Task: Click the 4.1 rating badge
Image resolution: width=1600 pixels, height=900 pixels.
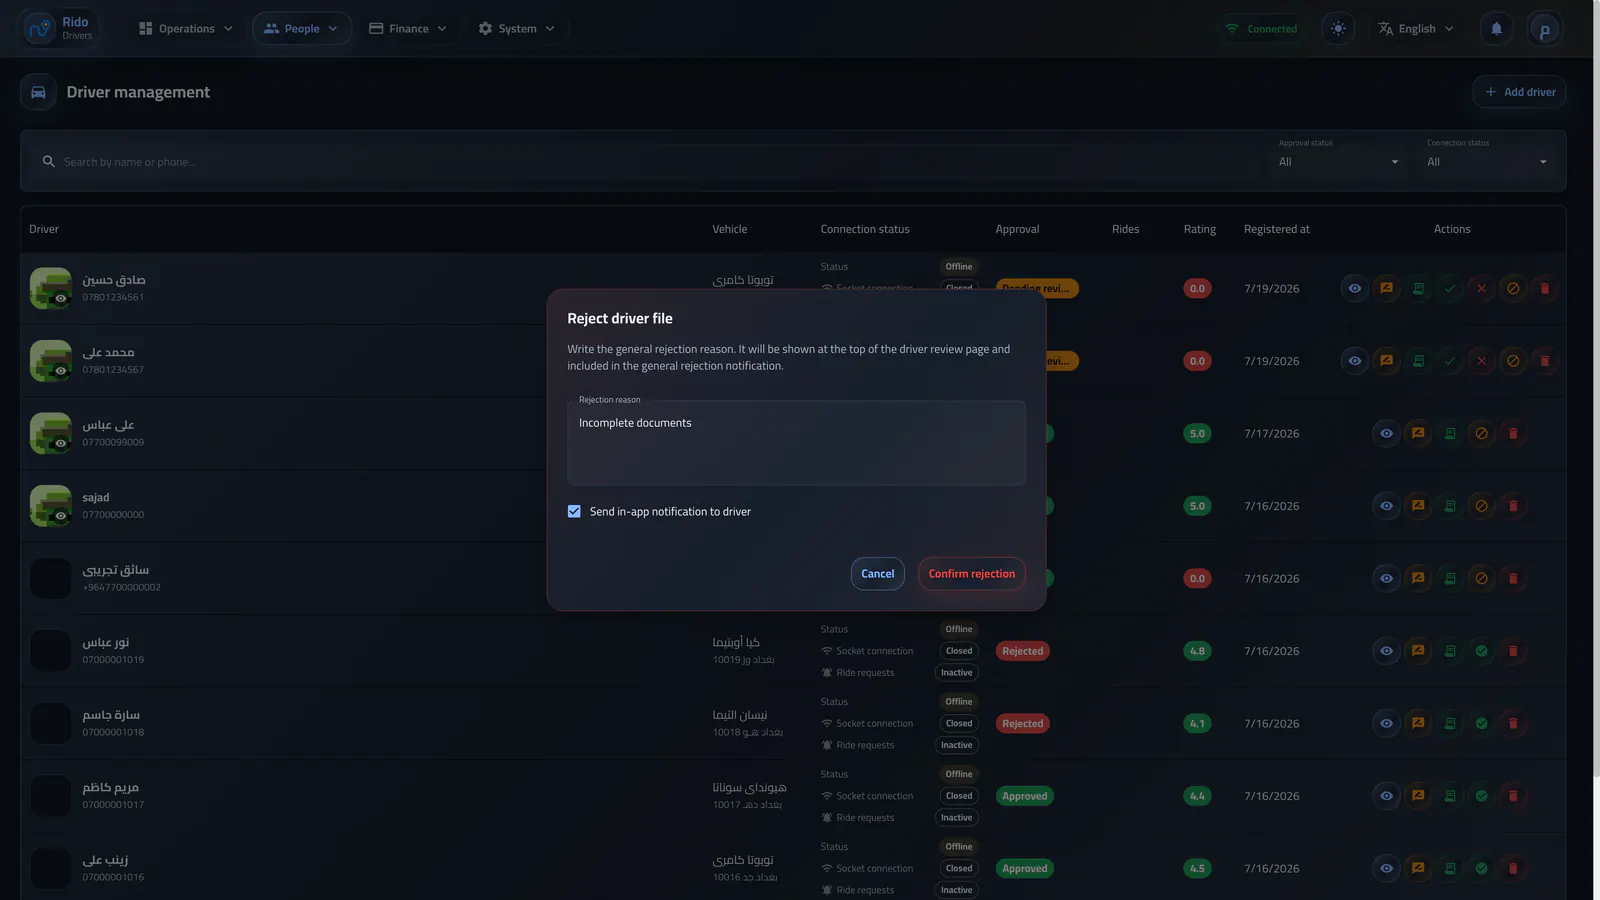Action: pyautogui.click(x=1197, y=723)
